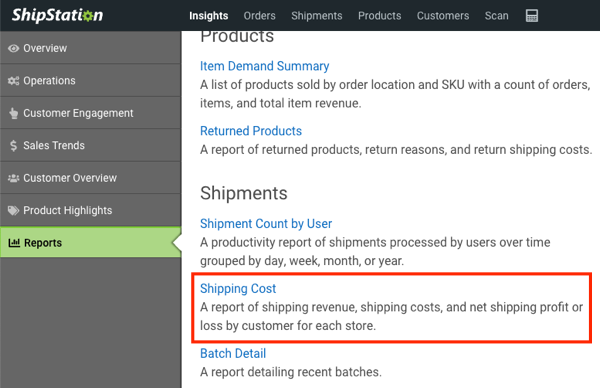Open Operations in the sidebar
The image size is (600, 388).
click(x=91, y=80)
